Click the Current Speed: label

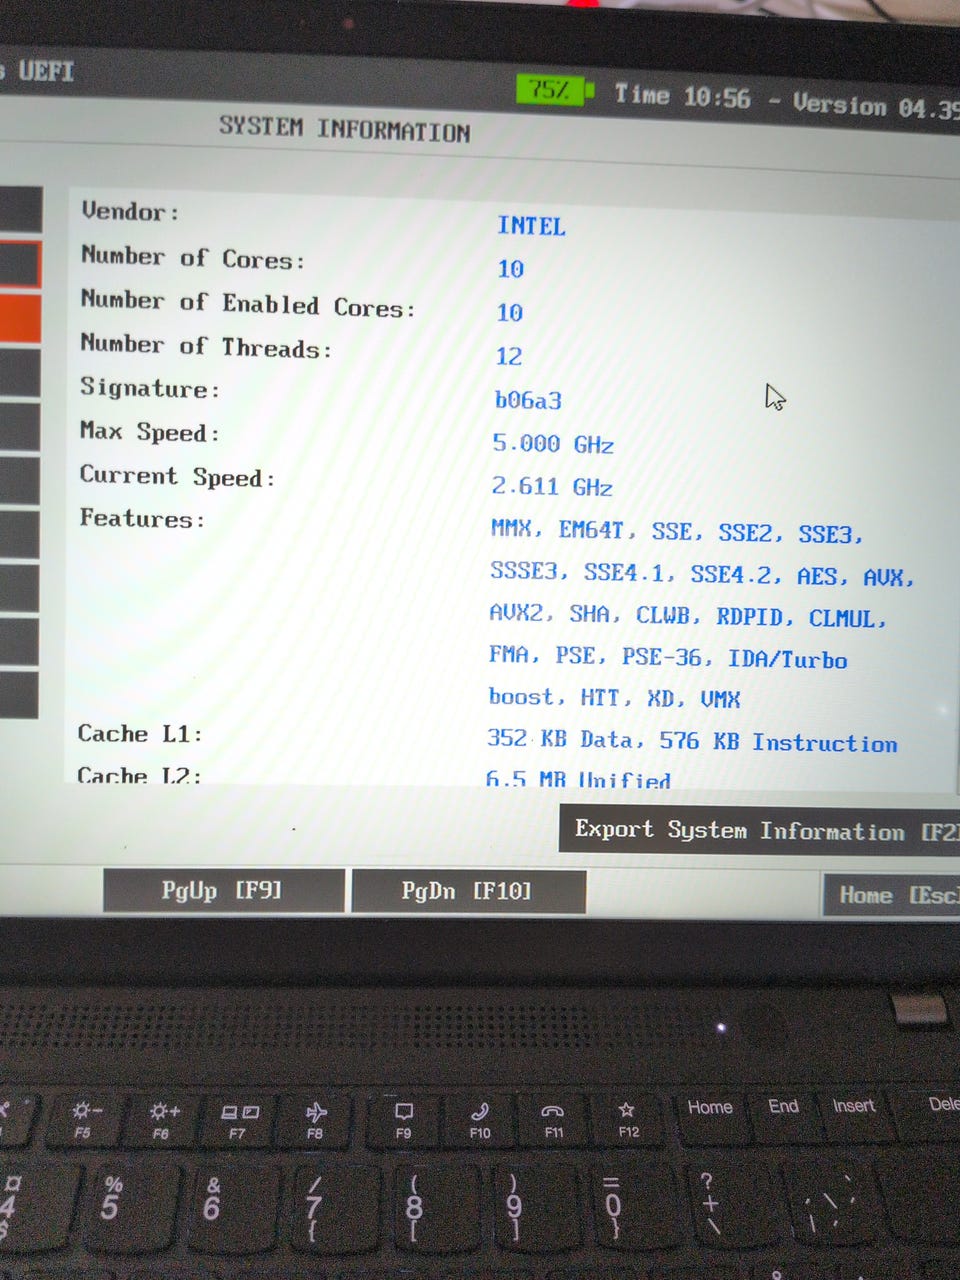[177, 476]
